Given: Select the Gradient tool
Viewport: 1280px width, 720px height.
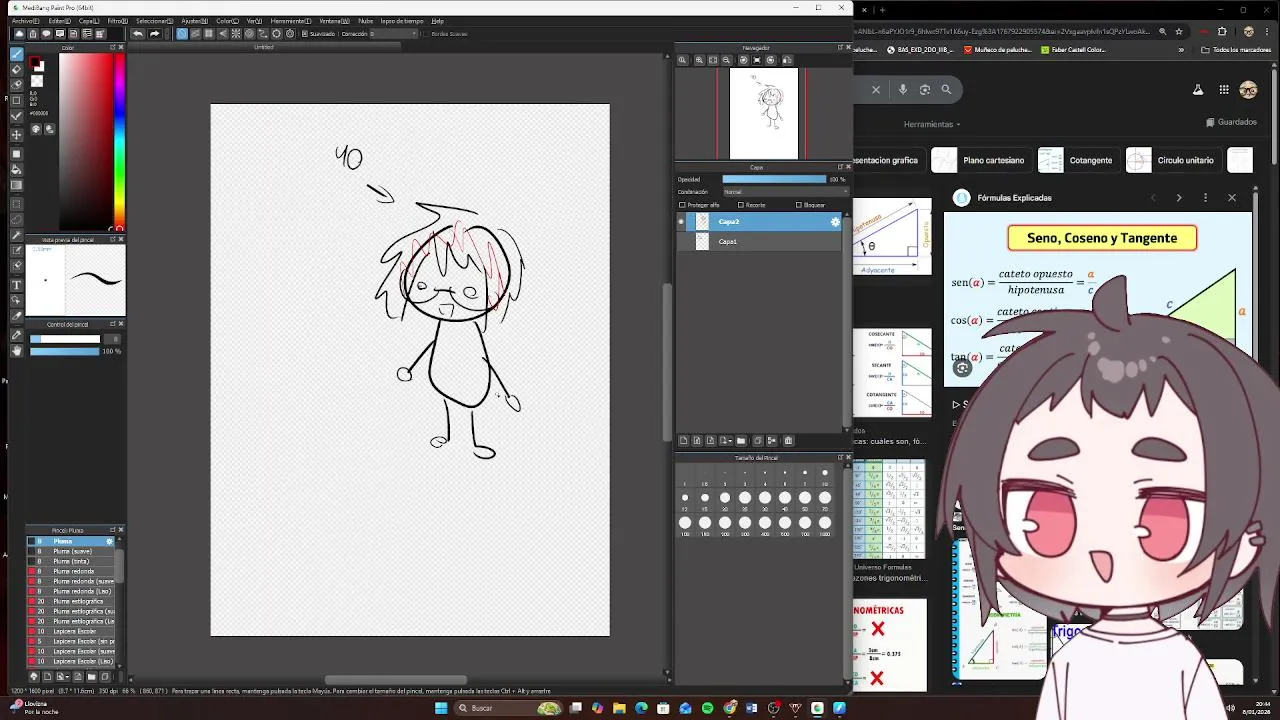Looking at the screenshot, I should click(x=16, y=185).
